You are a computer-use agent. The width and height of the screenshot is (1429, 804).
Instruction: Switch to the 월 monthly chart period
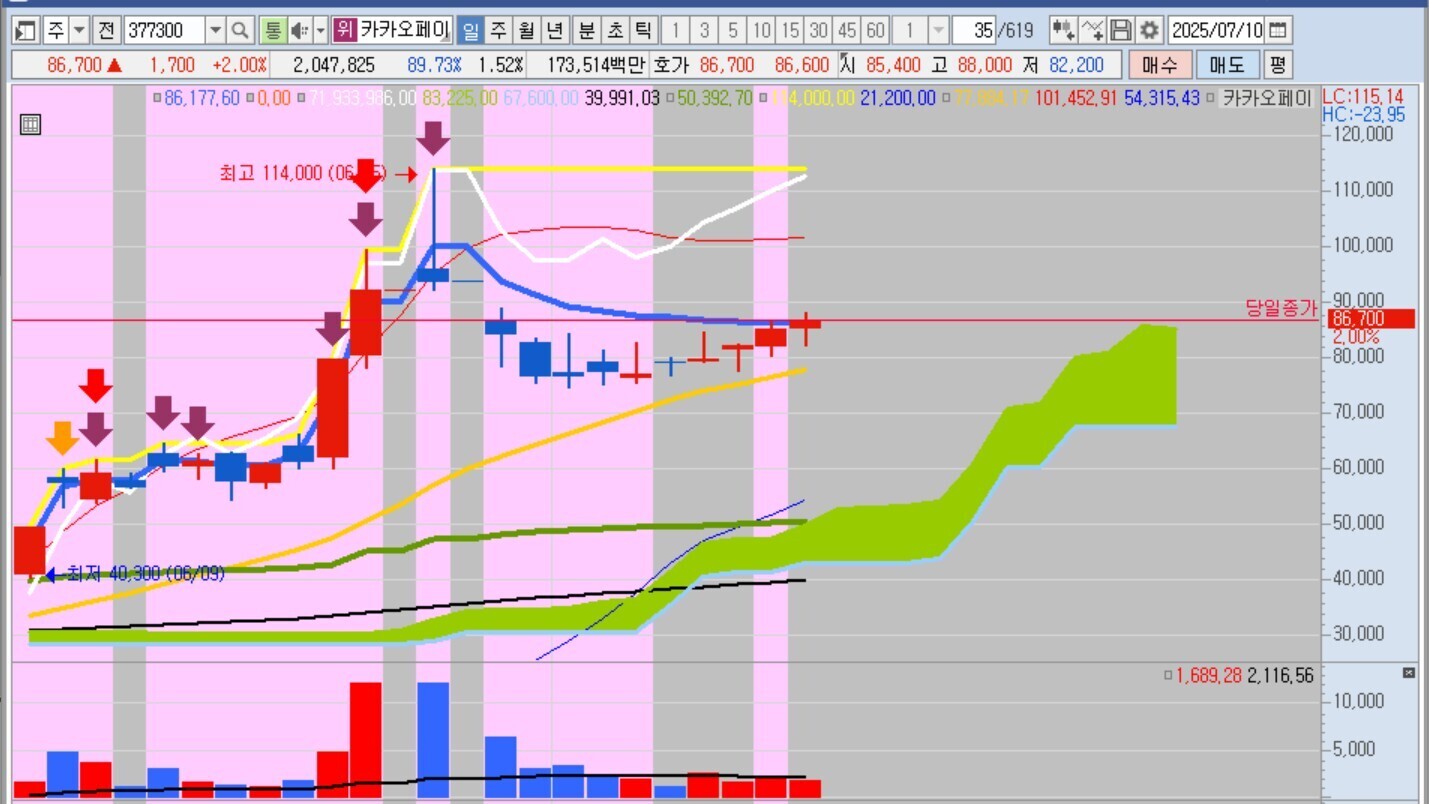tap(526, 30)
